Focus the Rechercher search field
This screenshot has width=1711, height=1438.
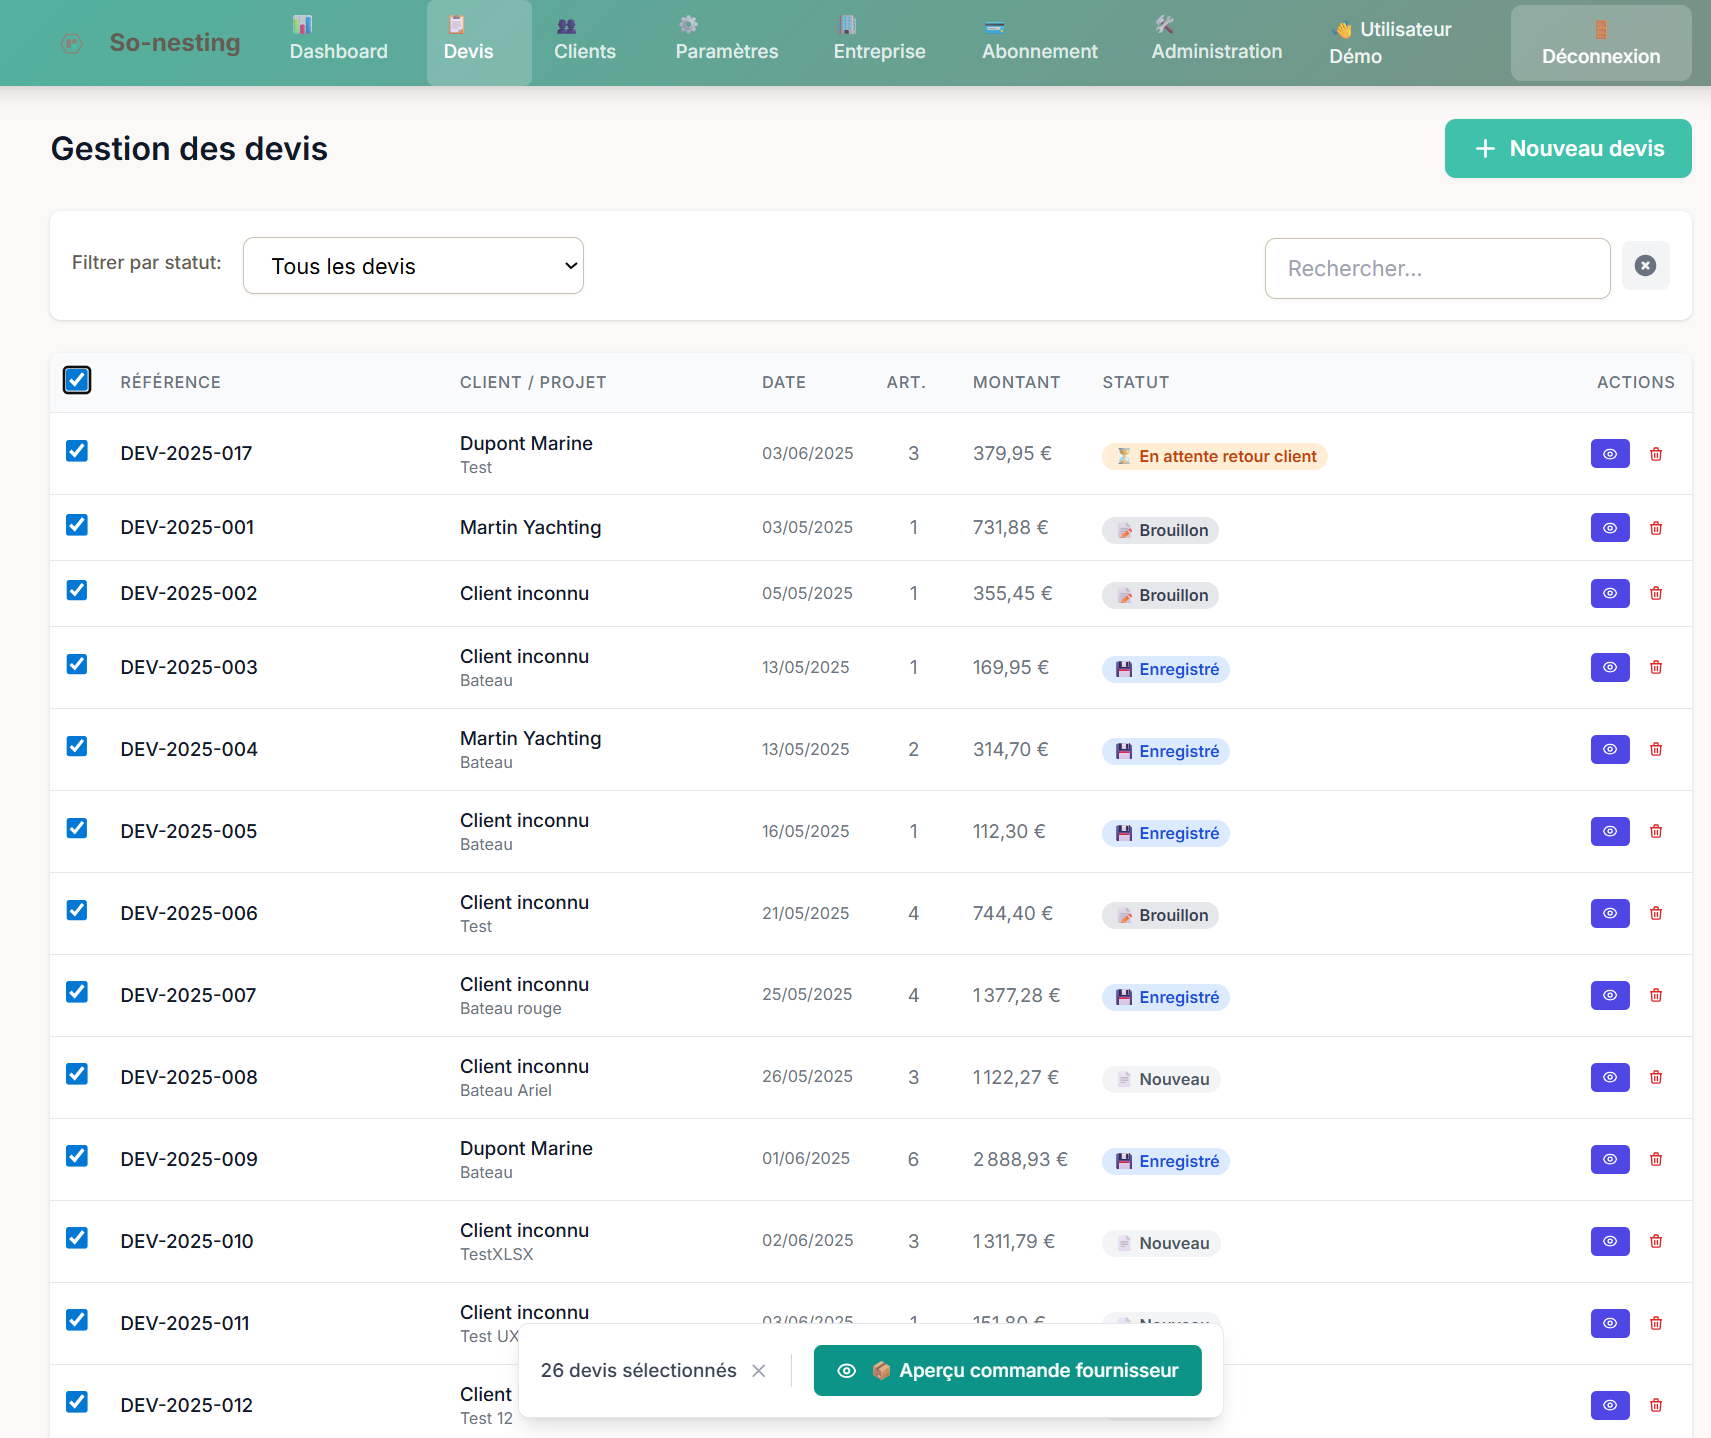(x=1436, y=269)
